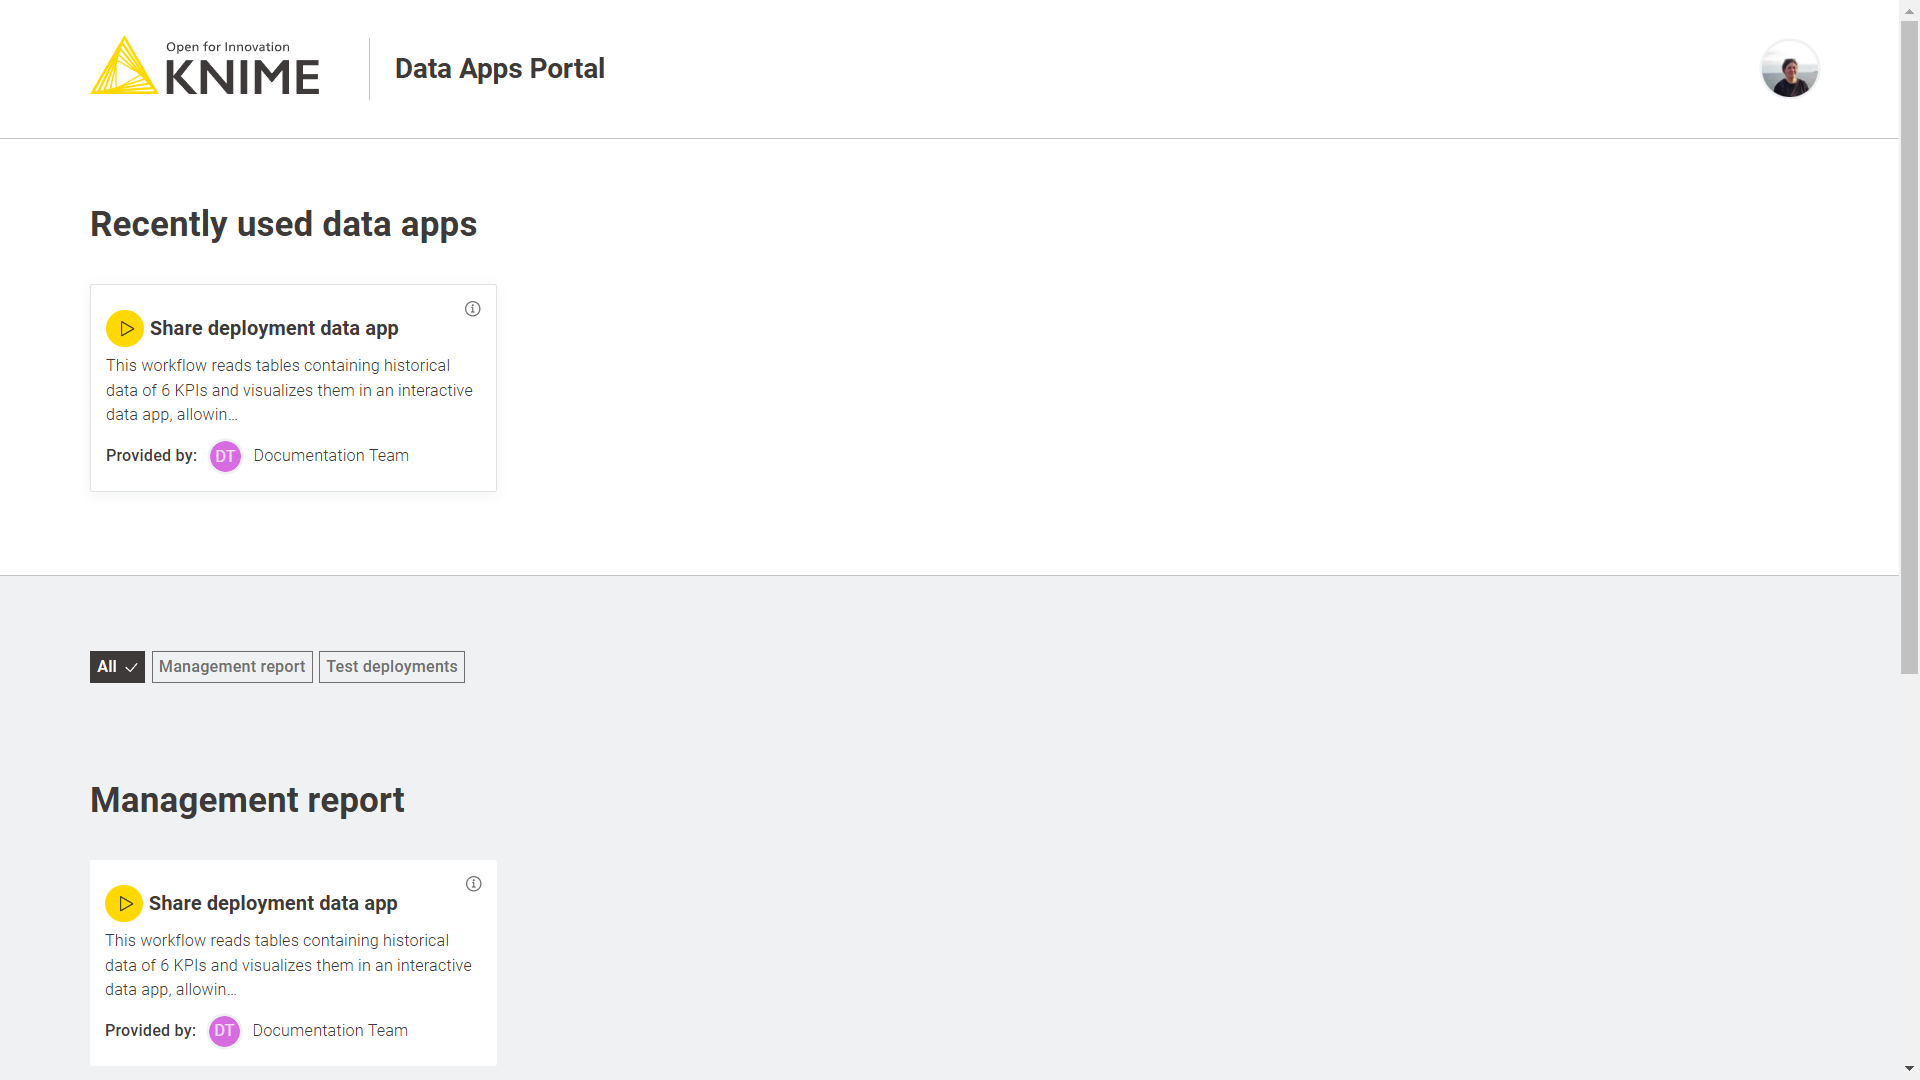Click the vertical scrollbar thumb
Screen dimensions: 1920x1080
1909,345
